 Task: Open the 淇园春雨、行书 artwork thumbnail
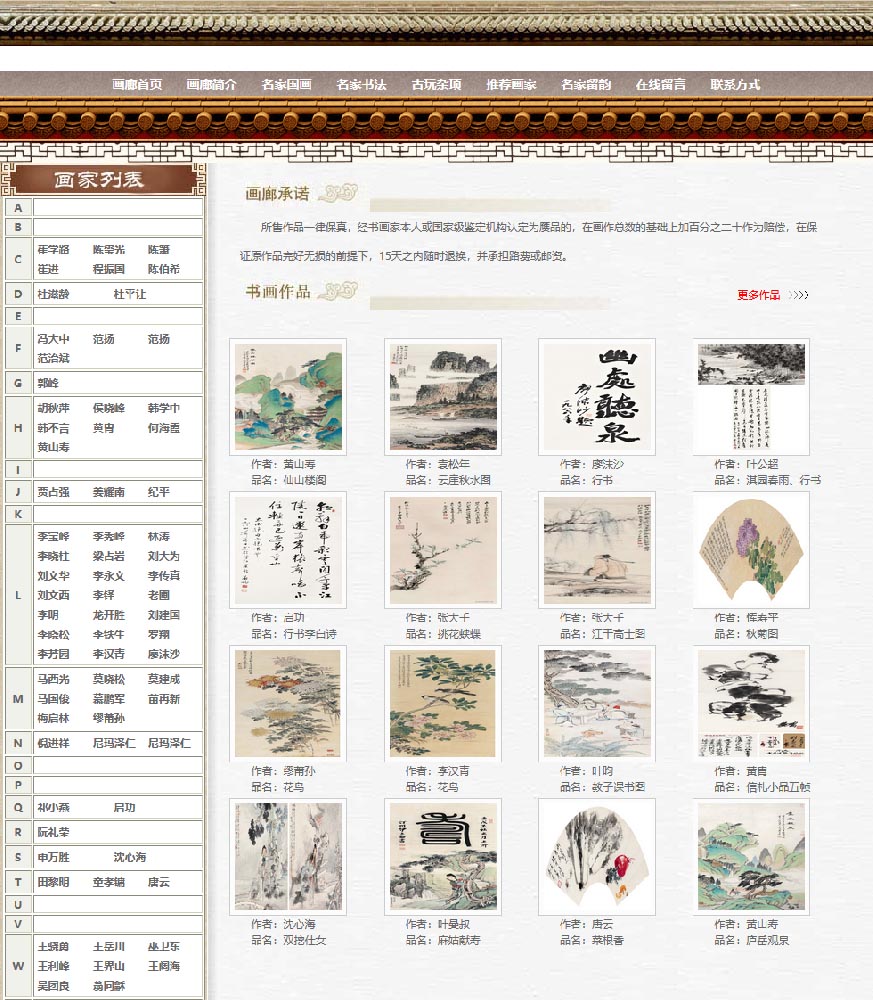click(751, 397)
